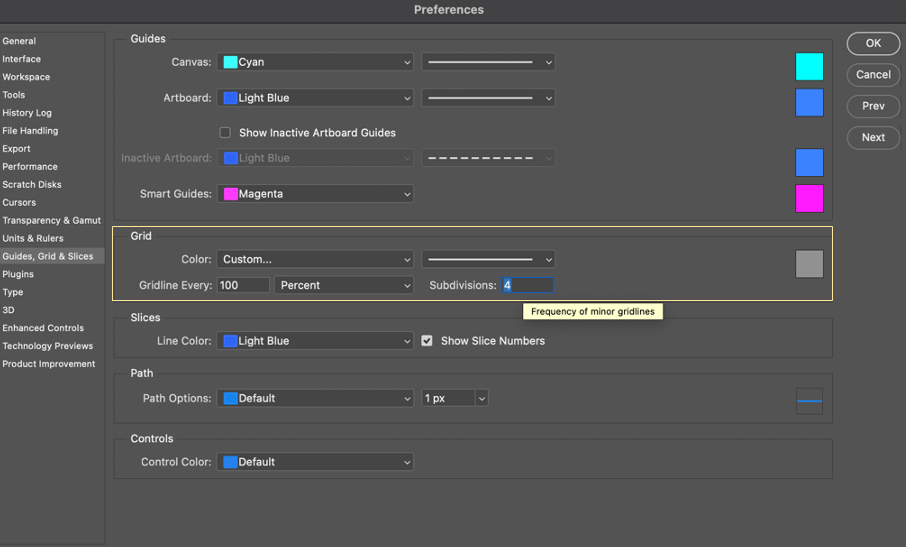Click the blue Artboard guide color swatch
This screenshot has height=547, width=906.
click(x=809, y=102)
